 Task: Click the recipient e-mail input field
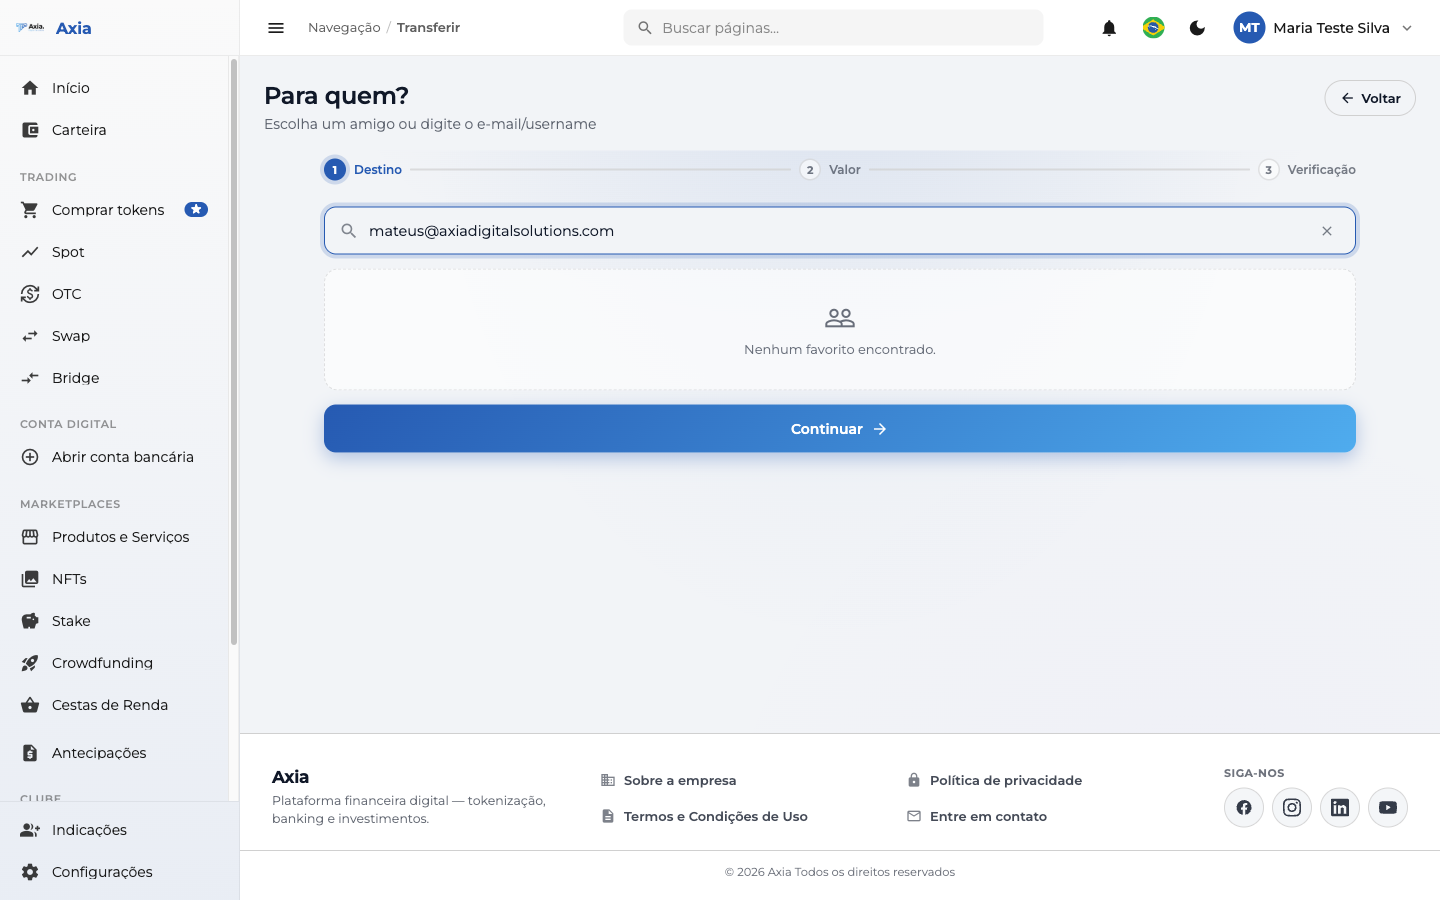[x=840, y=231]
